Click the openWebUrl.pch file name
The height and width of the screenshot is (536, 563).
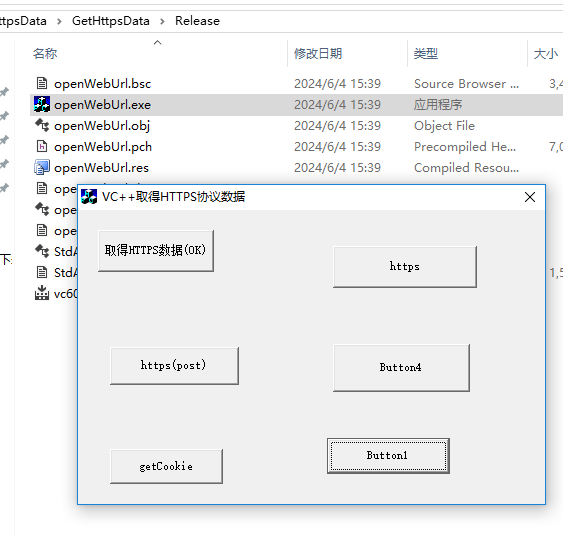click(x=103, y=147)
